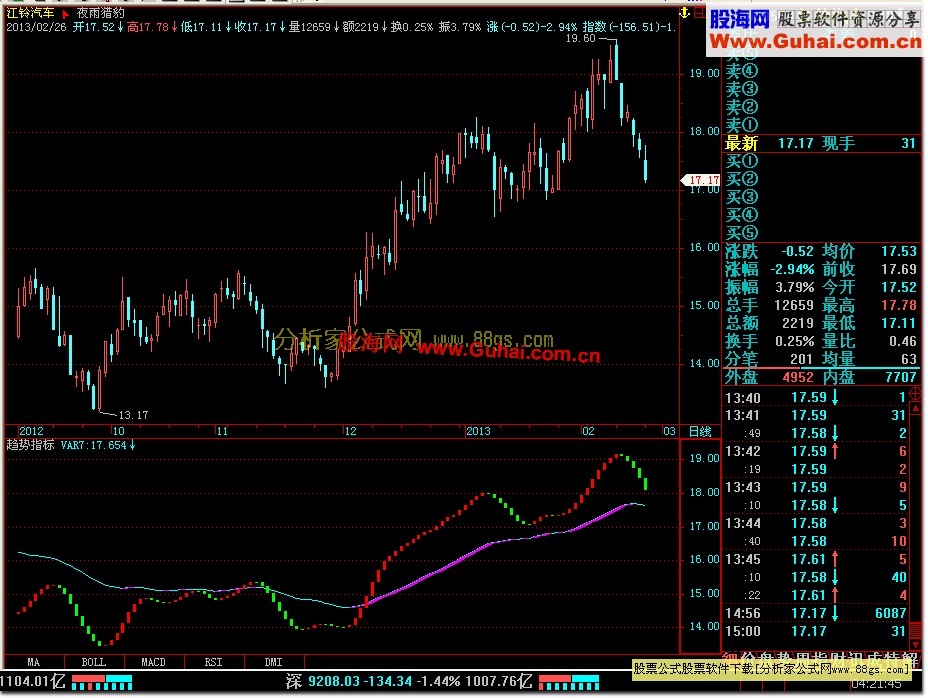Click the red-cyan market breadth bars at bottom left
Screen dimensions: 928x698
pos(102,682)
